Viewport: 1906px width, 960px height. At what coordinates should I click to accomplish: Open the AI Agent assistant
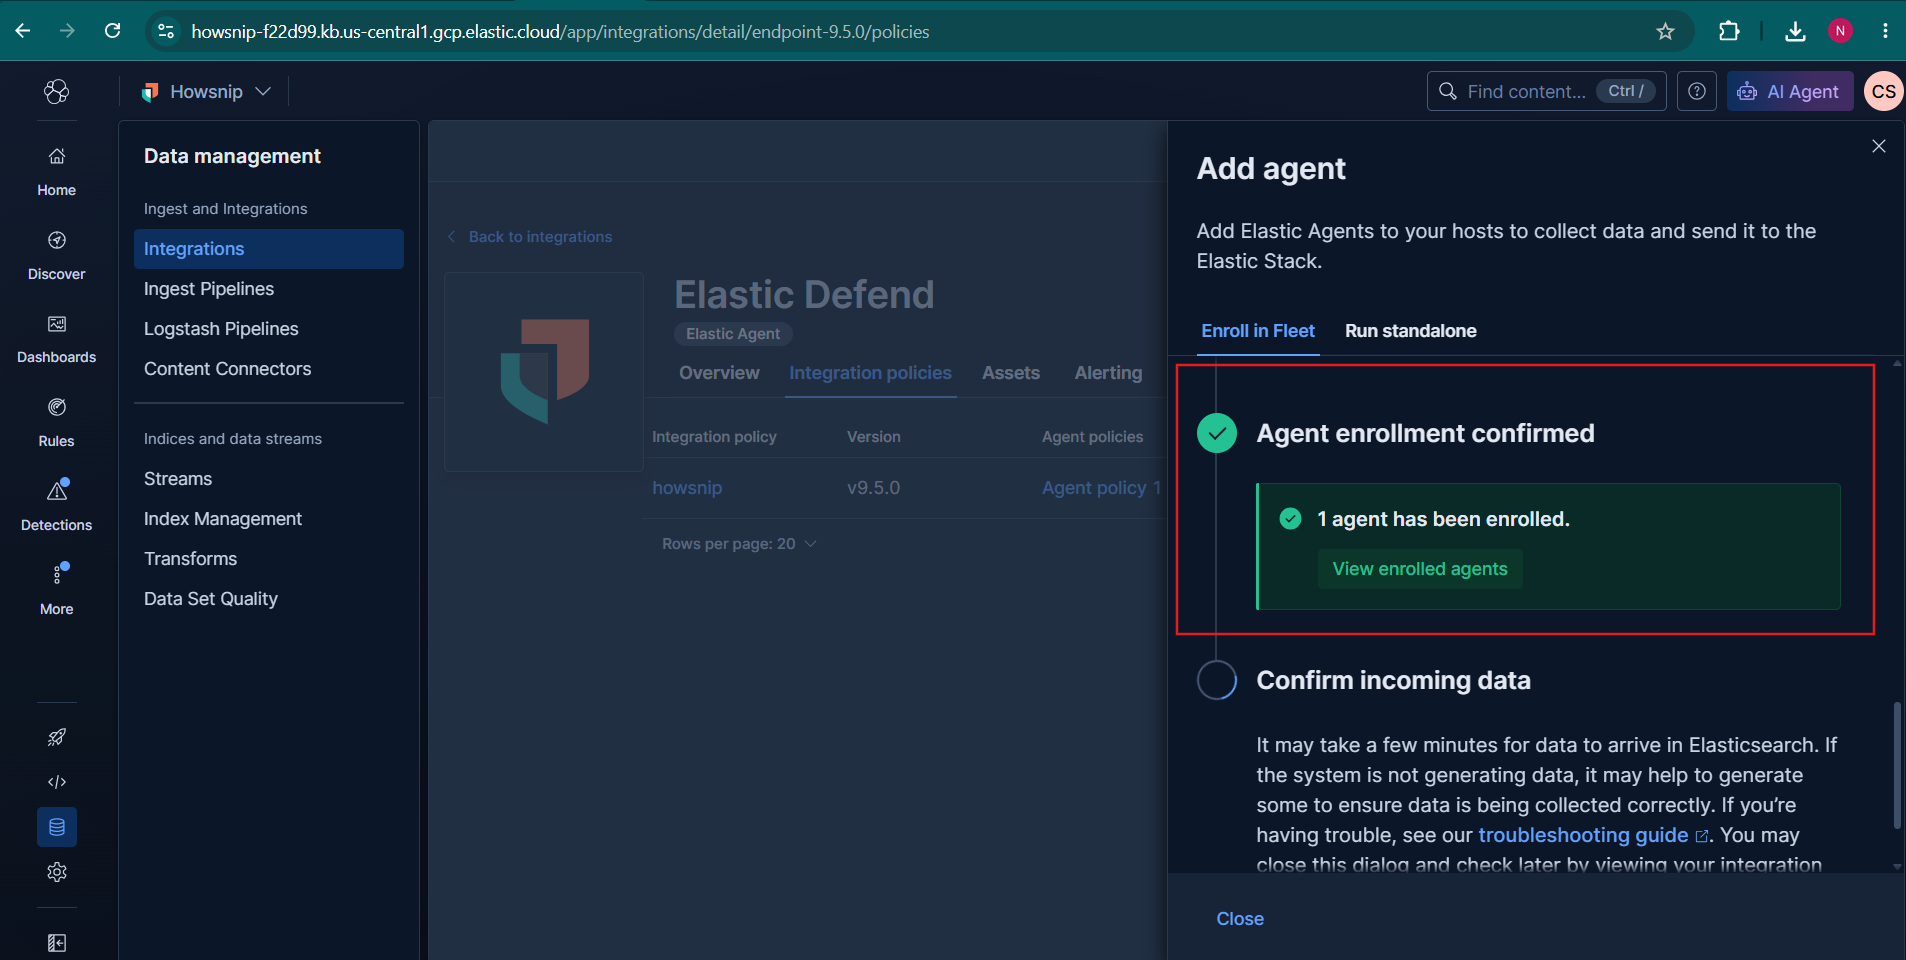[x=1790, y=92]
